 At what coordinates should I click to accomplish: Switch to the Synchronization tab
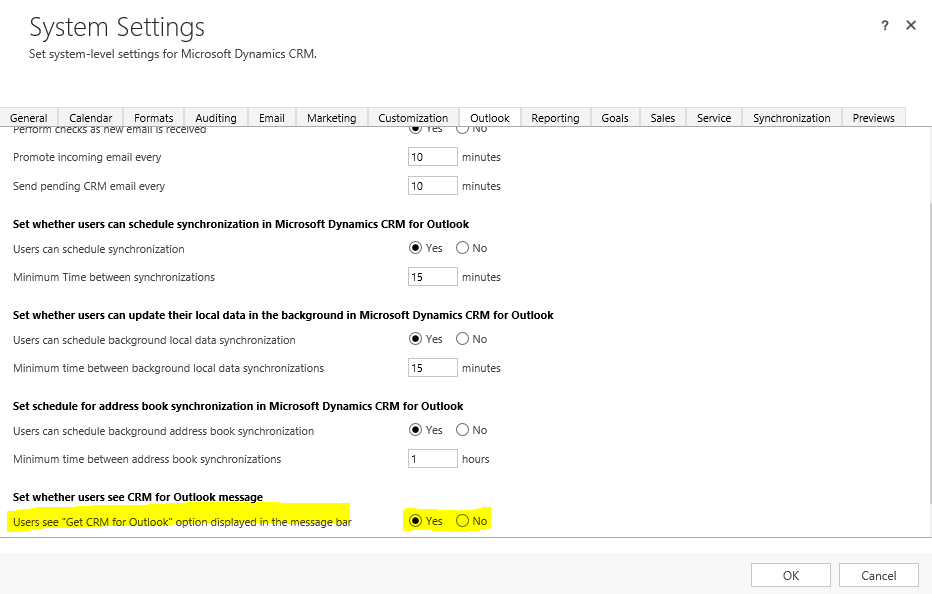point(790,117)
